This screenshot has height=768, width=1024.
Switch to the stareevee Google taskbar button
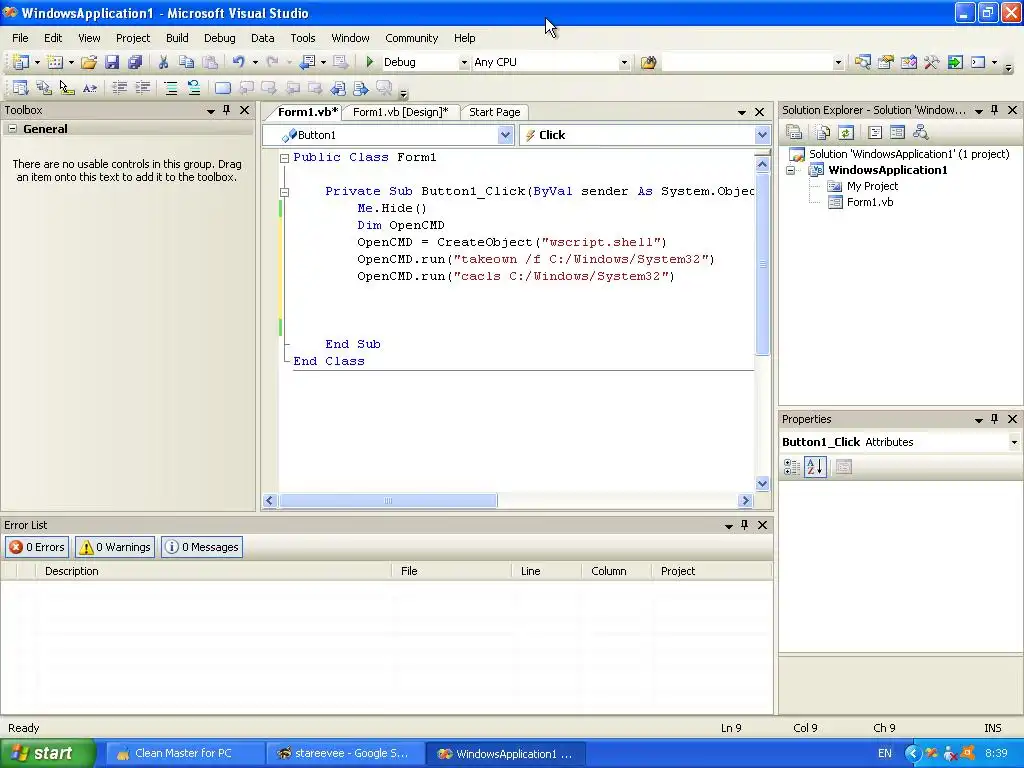(x=345, y=753)
